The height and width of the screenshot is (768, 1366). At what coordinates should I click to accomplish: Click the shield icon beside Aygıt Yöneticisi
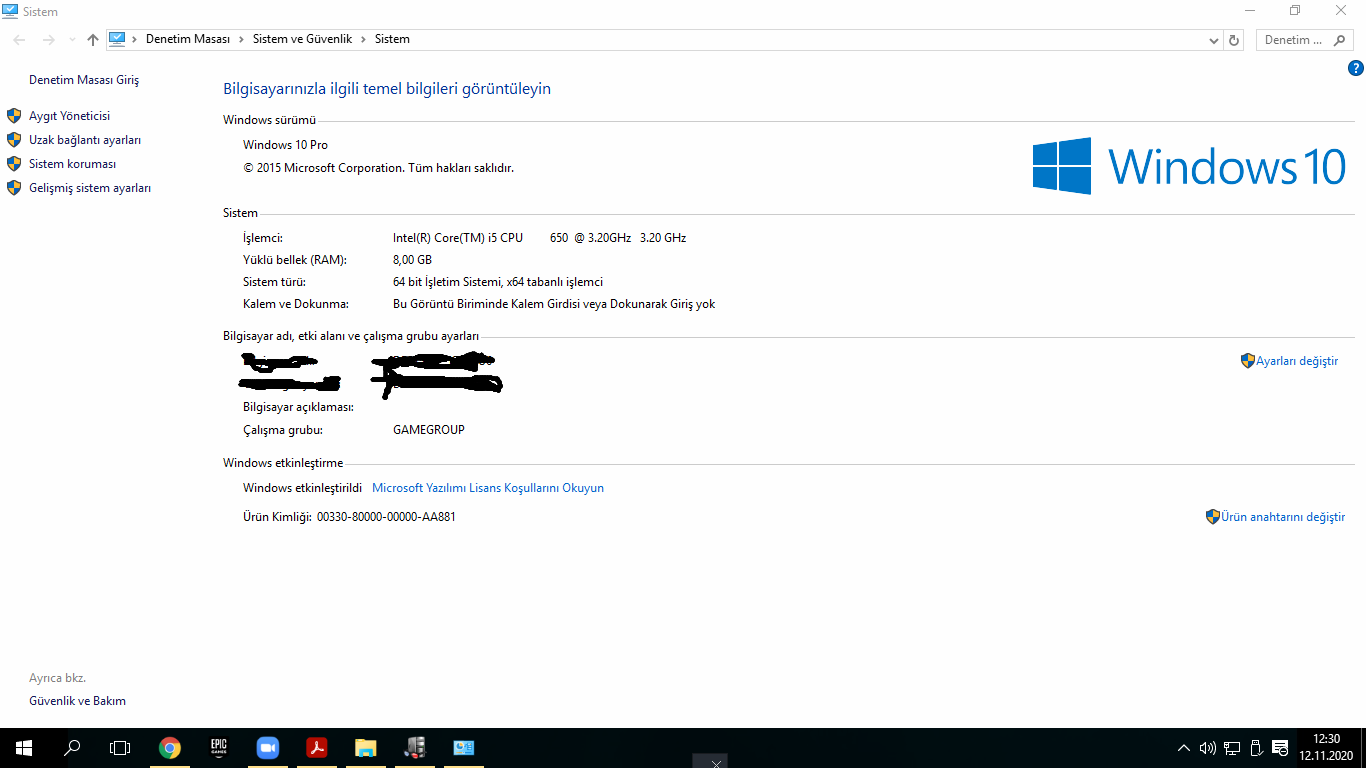pyautogui.click(x=14, y=116)
